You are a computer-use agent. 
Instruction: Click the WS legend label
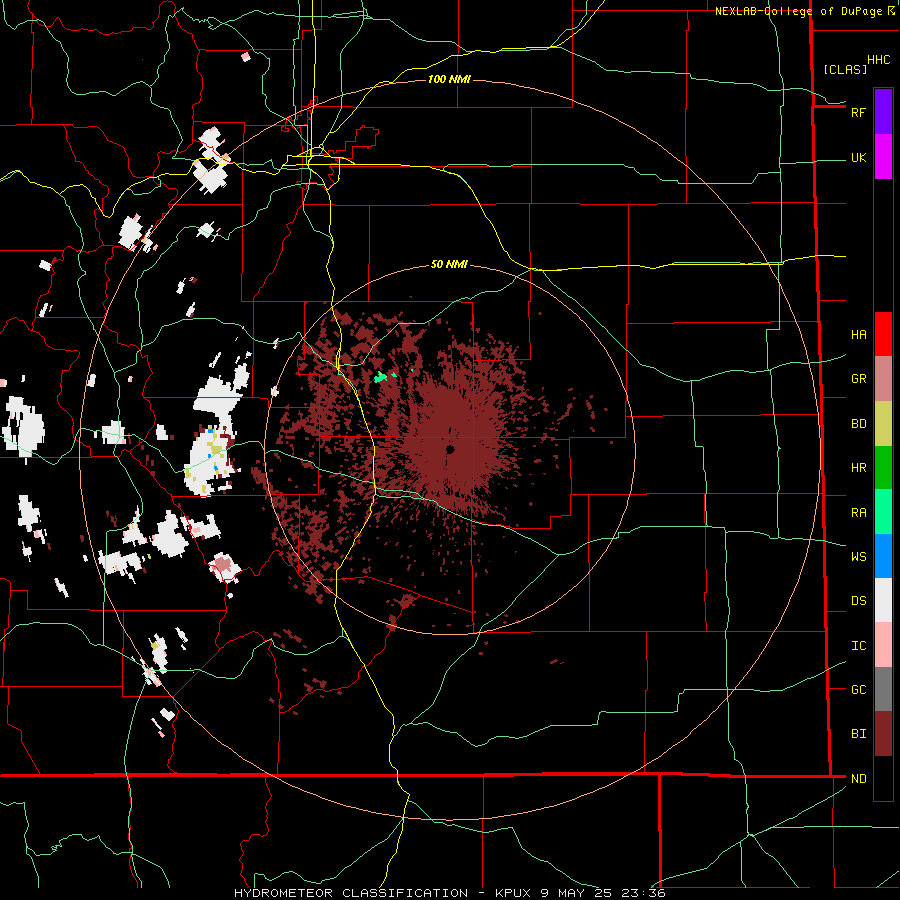click(x=858, y=557)
